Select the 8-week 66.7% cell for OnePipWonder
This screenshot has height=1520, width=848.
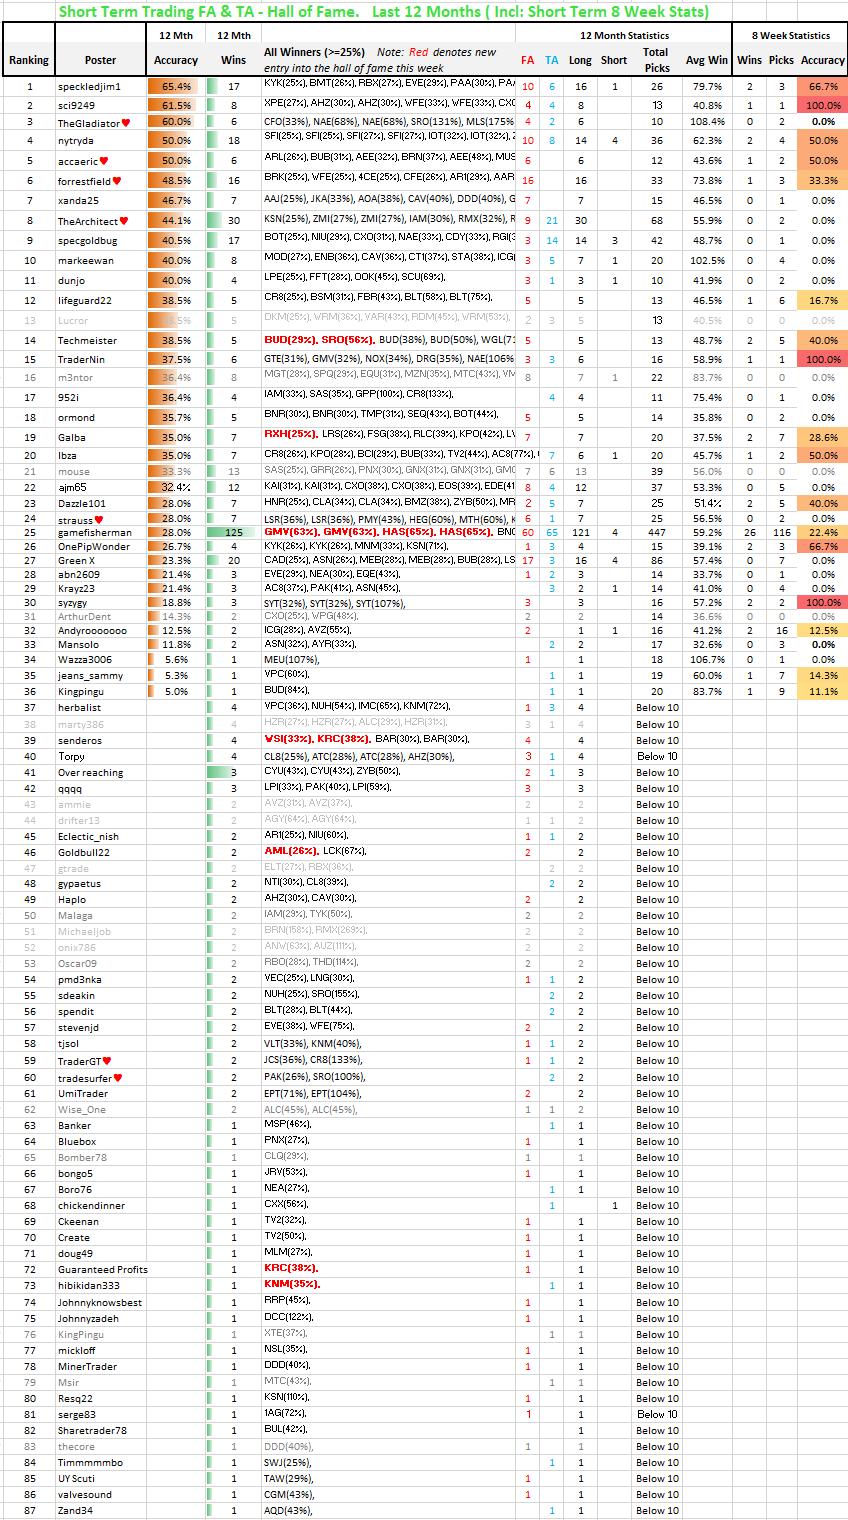point(822,547)
